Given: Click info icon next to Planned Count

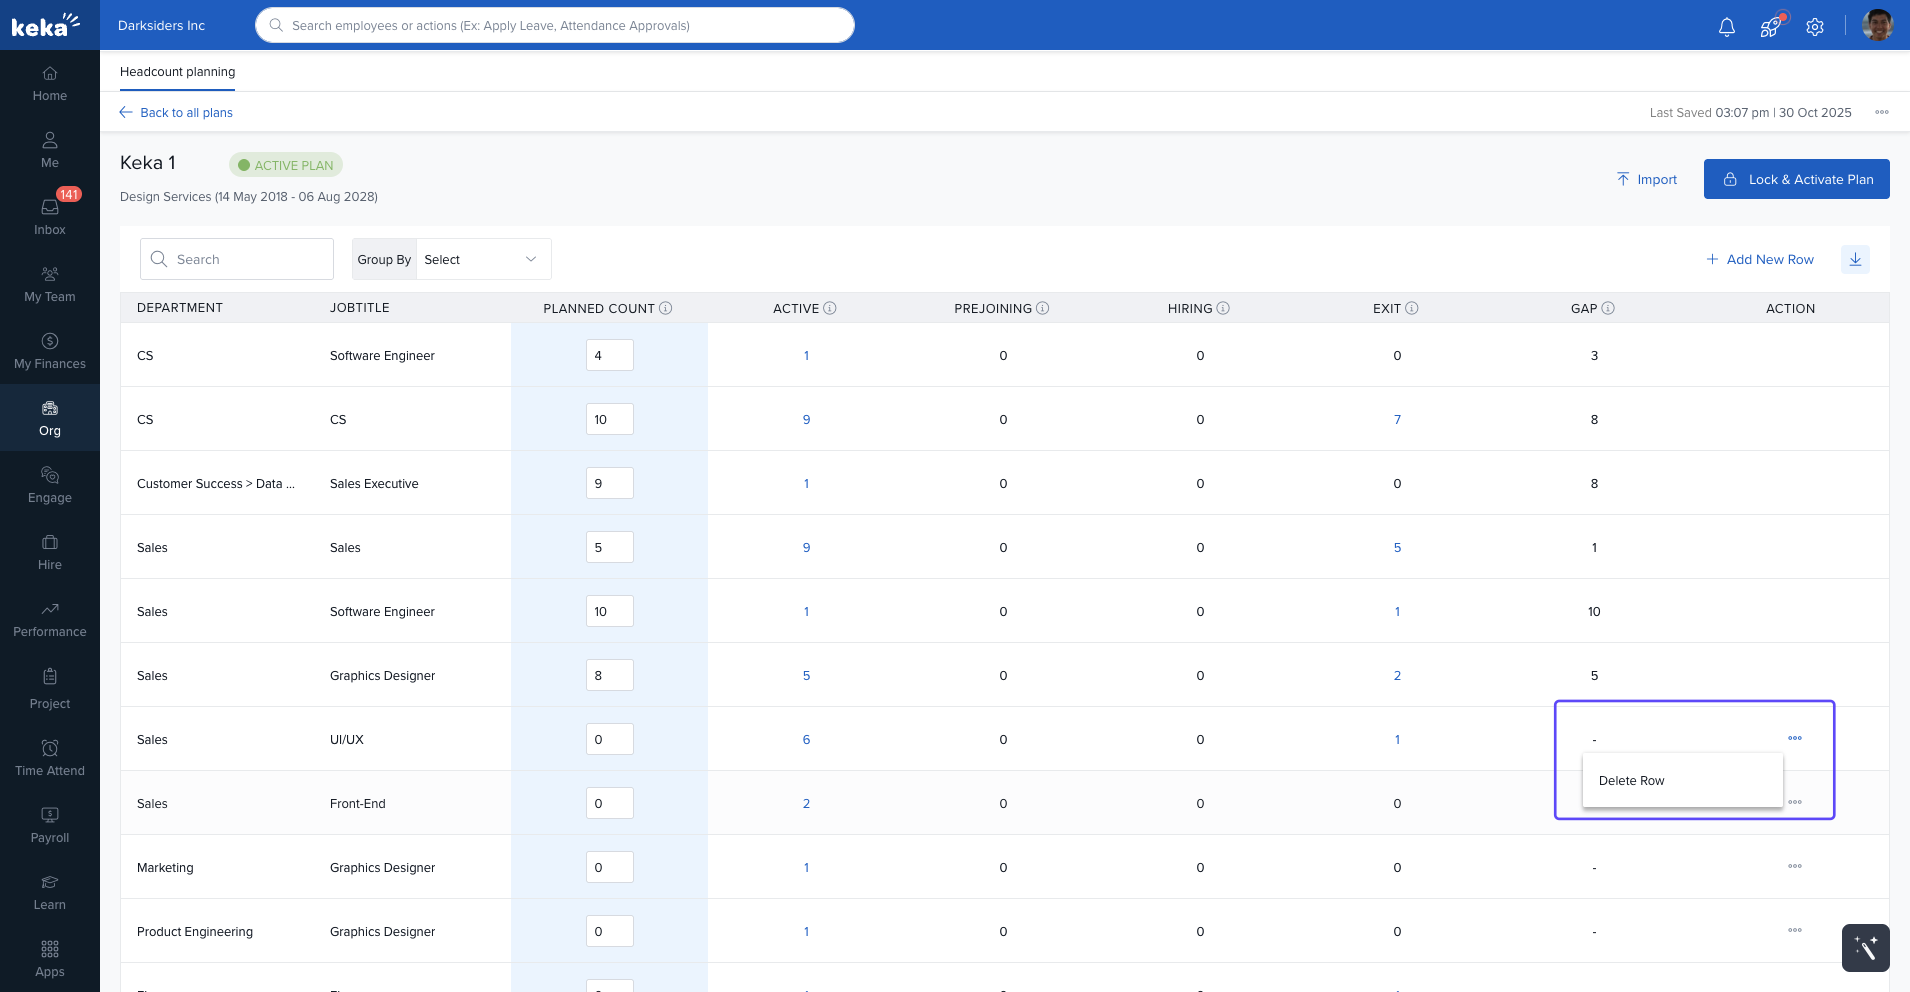Looking at the screenshot, I should pos(666,309).
